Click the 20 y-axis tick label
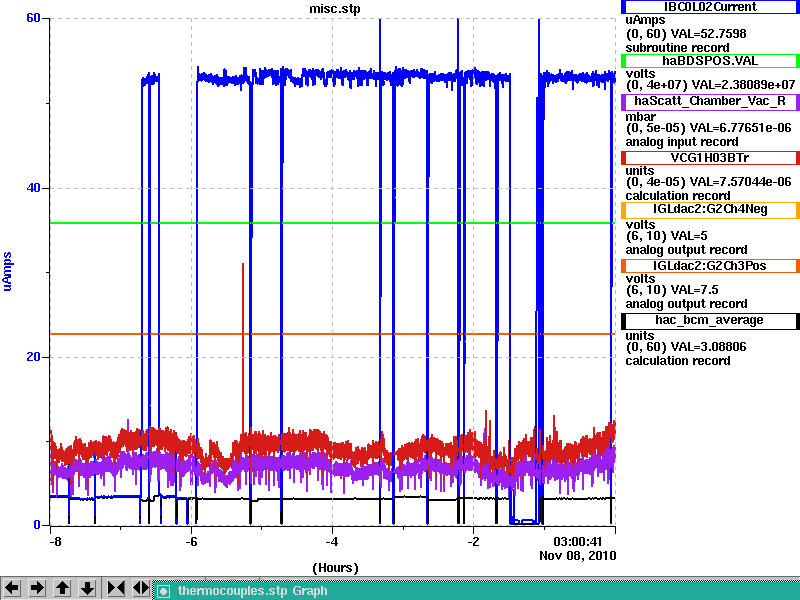This screenshot has height=600, width=800. 33,357
